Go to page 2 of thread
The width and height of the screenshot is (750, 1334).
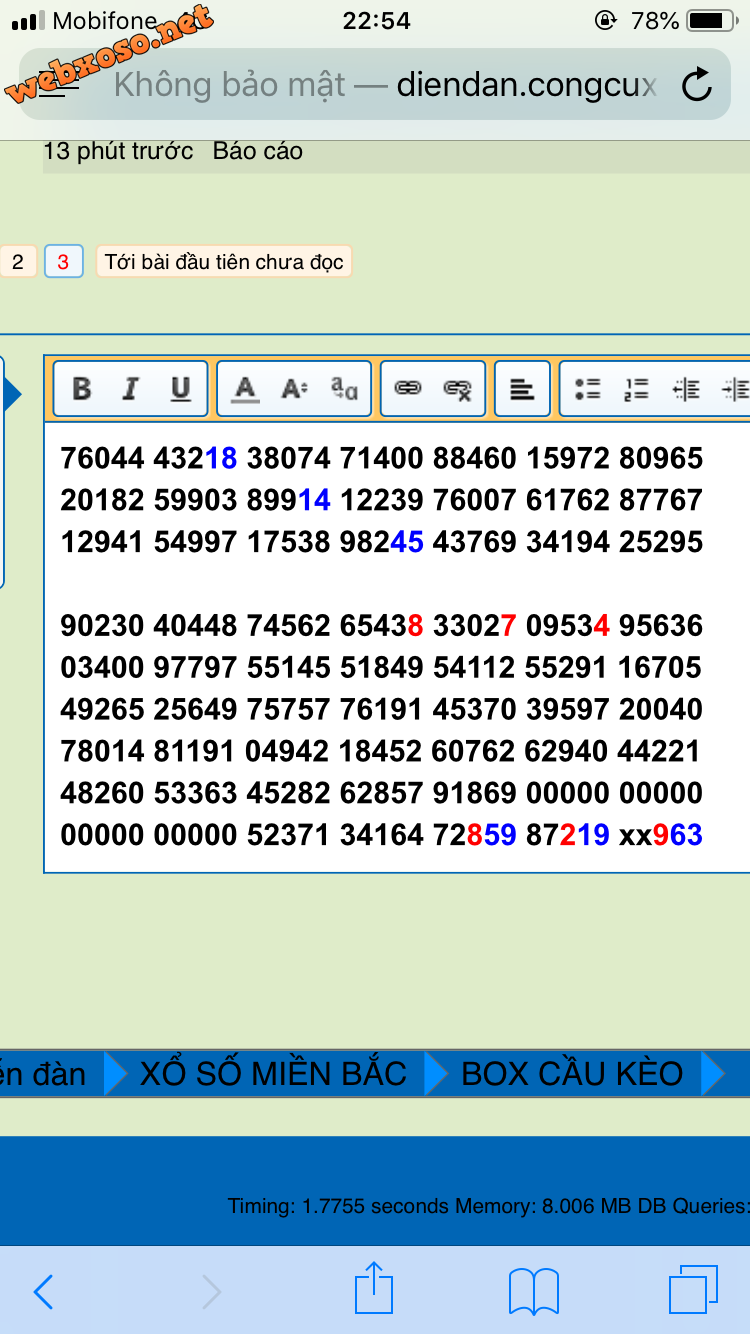click(x=17, y=262)
